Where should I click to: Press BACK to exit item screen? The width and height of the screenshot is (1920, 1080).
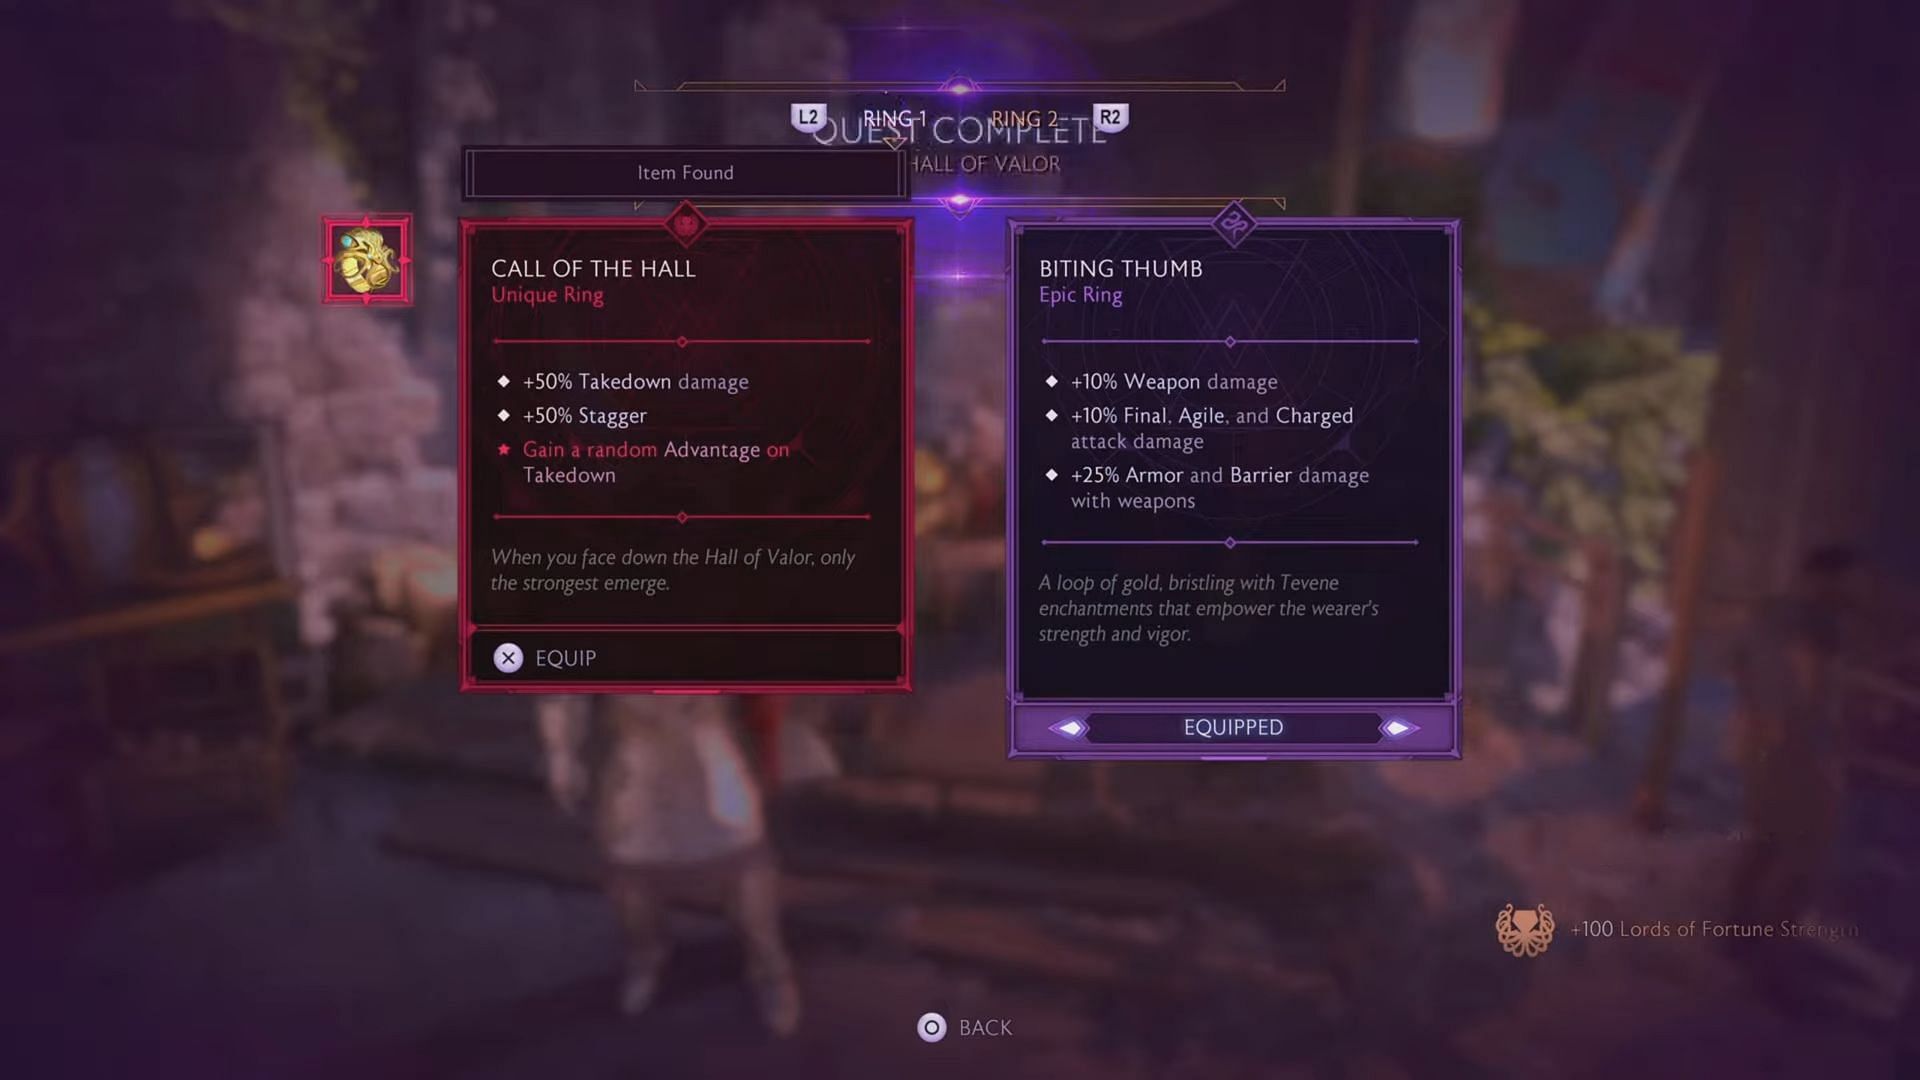pos(961,1027)
